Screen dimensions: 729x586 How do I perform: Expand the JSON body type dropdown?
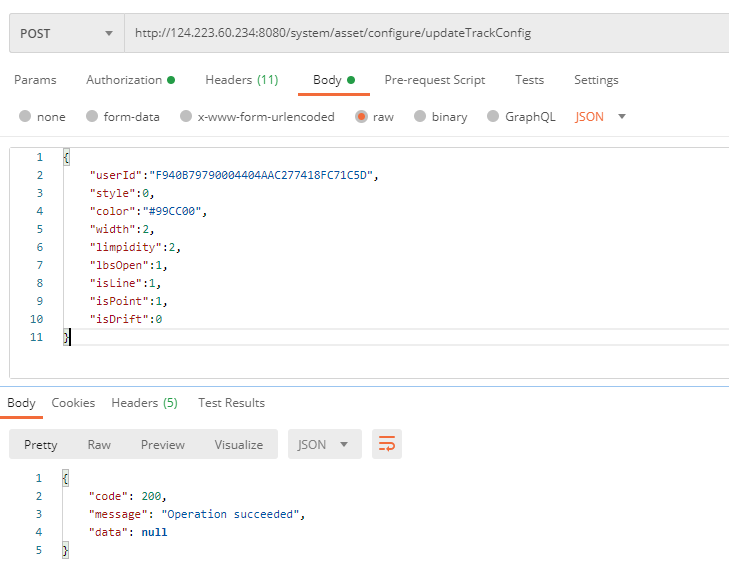click(601, 117)
